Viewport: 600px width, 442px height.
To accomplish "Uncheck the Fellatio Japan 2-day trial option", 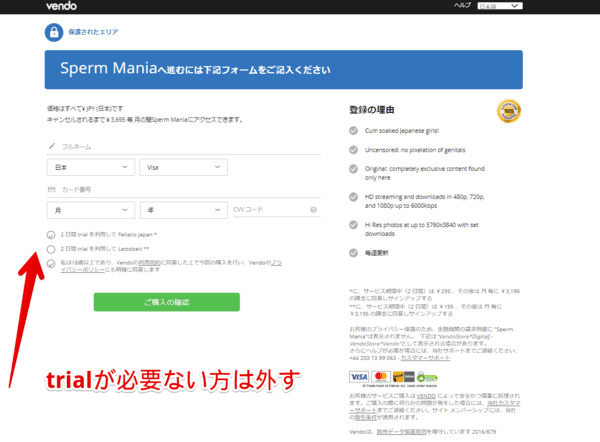I will [x=51, y=235].
